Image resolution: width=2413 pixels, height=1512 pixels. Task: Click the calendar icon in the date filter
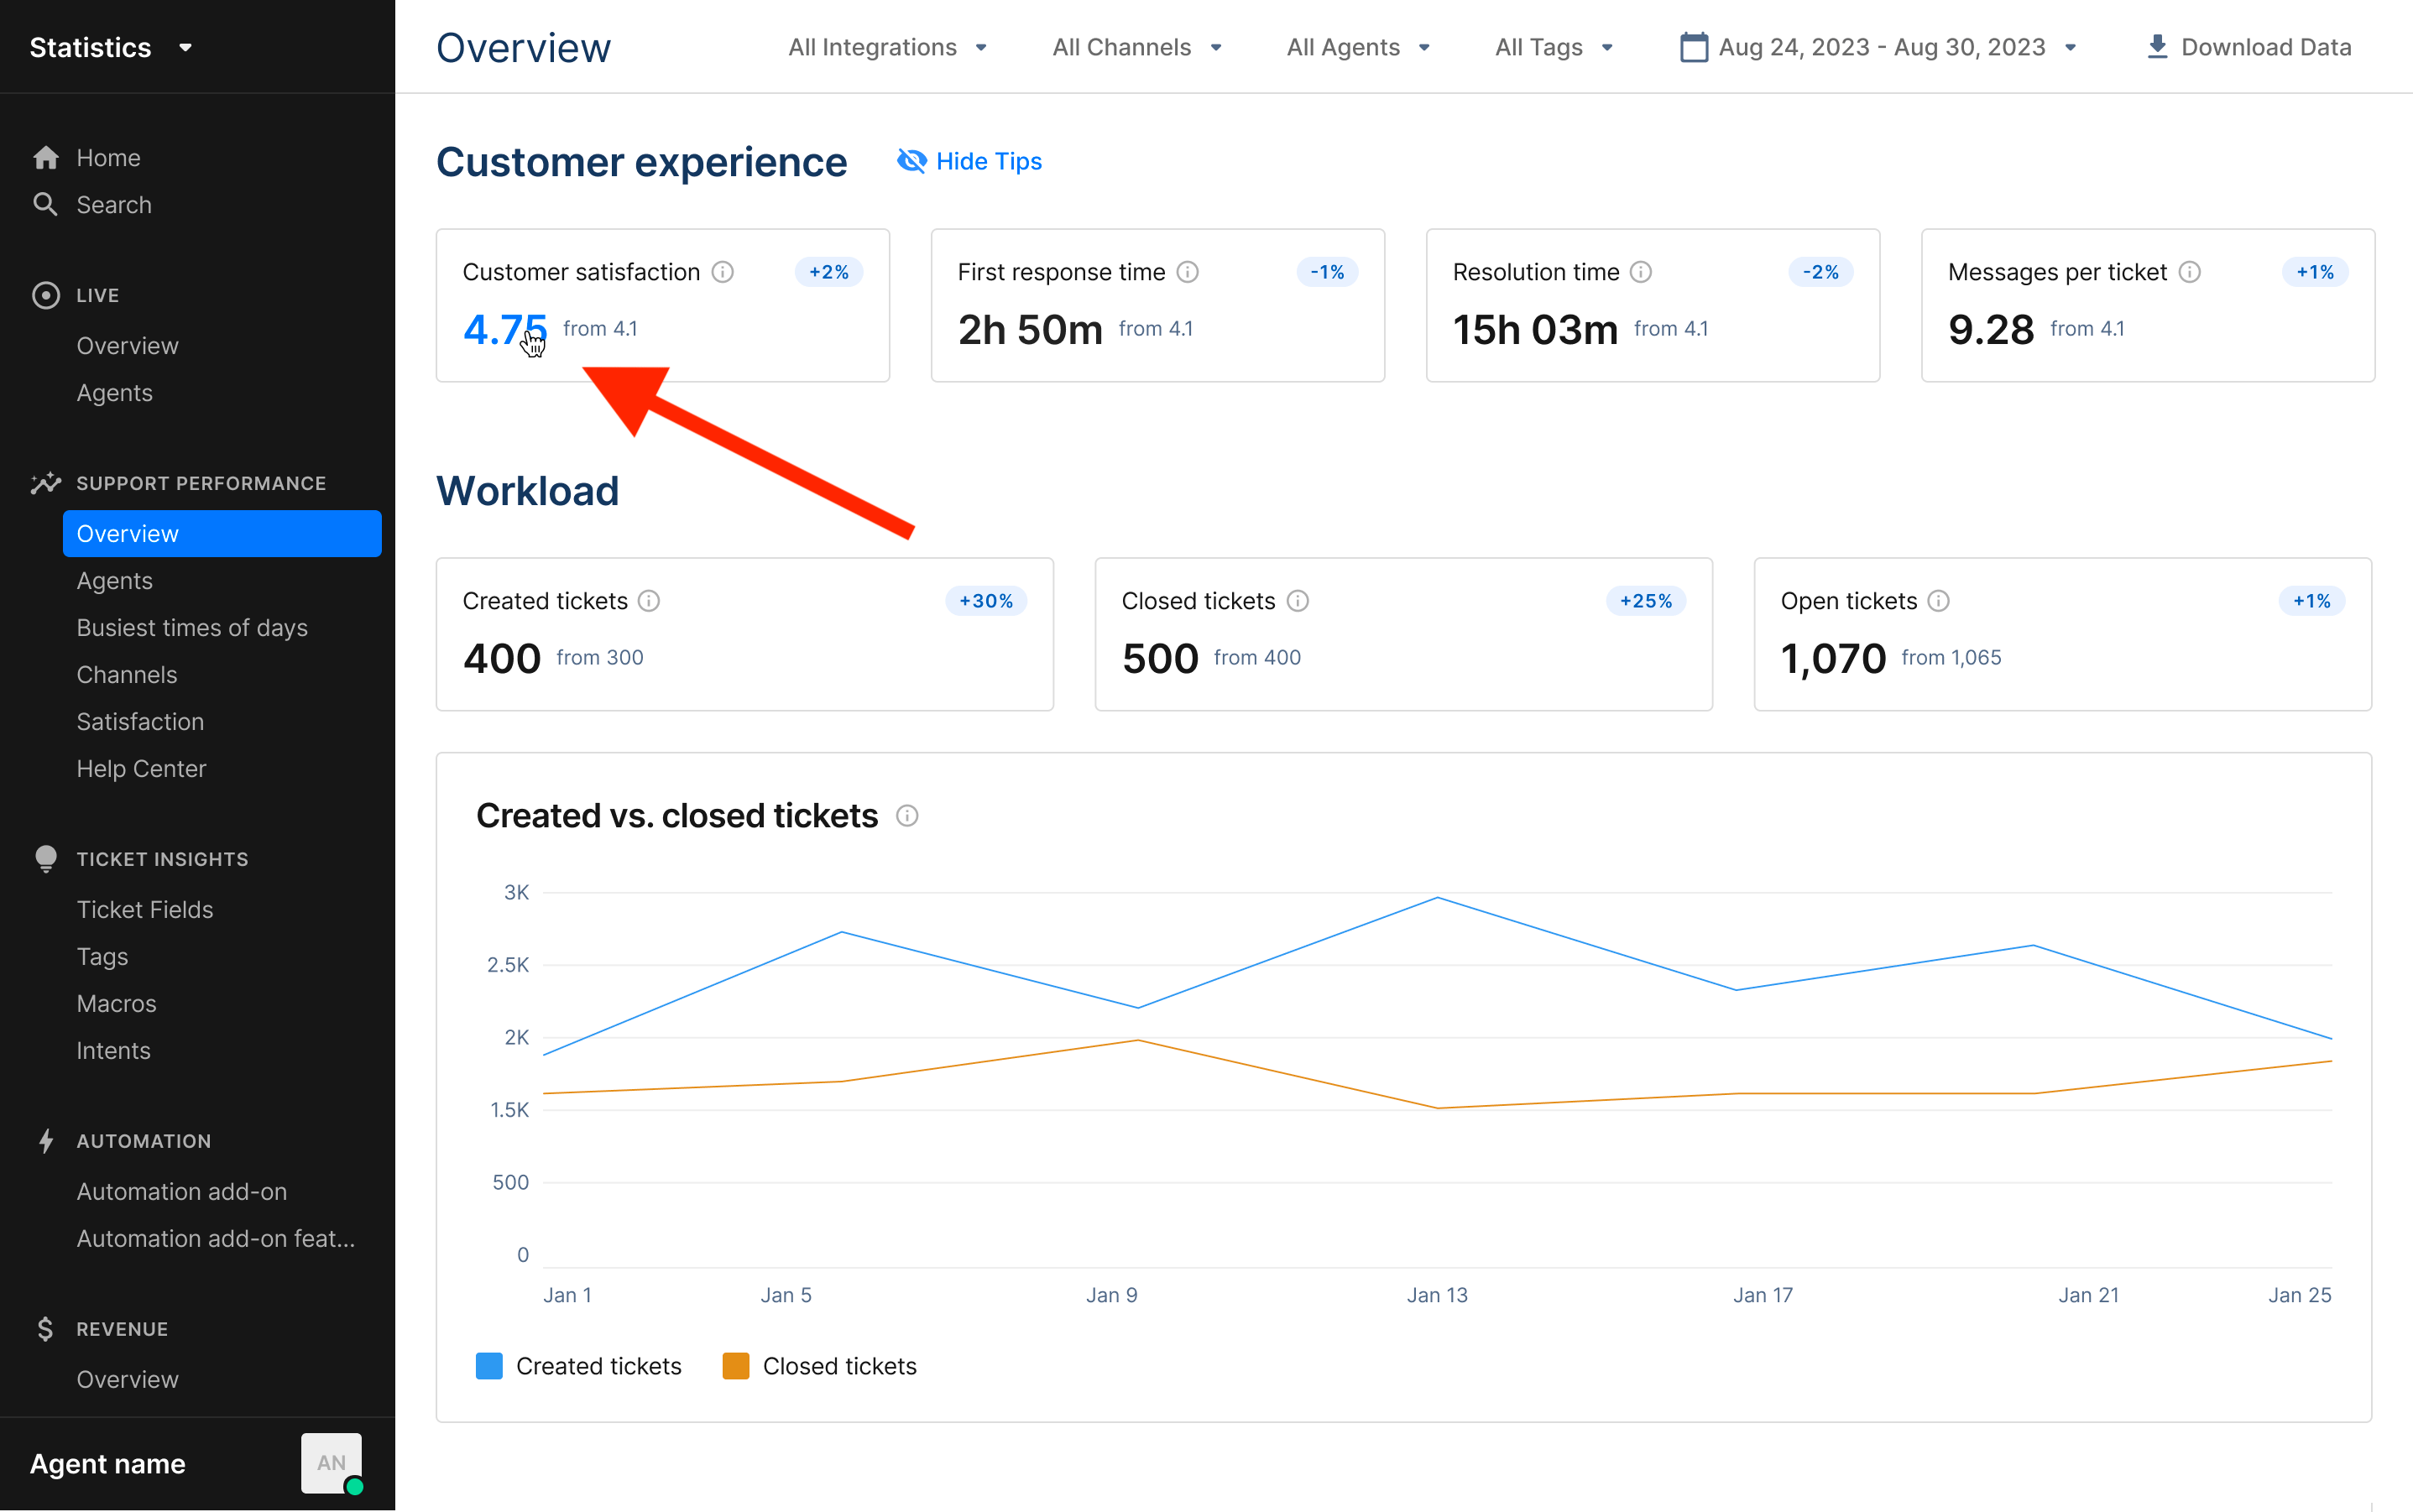(x=1694, y=47)
